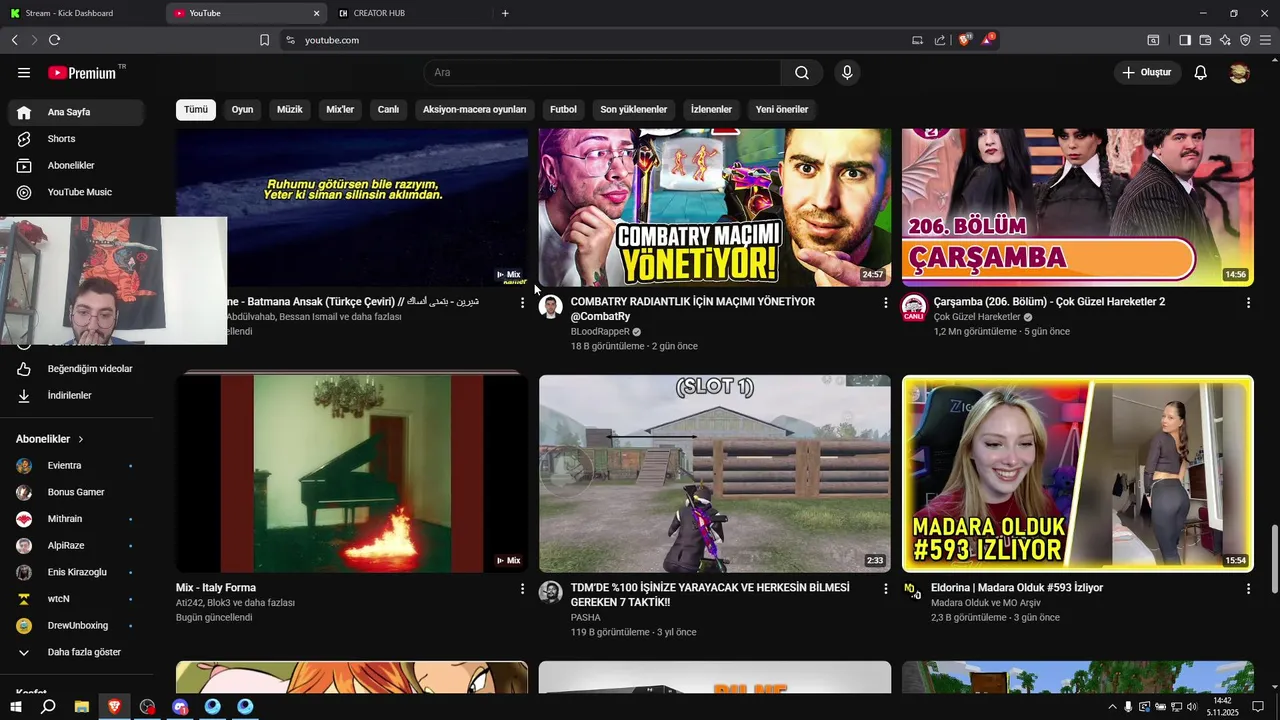The height and width of the screenshot is (720, 1280).
Task: Select the Oyun filter chip
Action: pyautogui.click(x=242, y=109)
